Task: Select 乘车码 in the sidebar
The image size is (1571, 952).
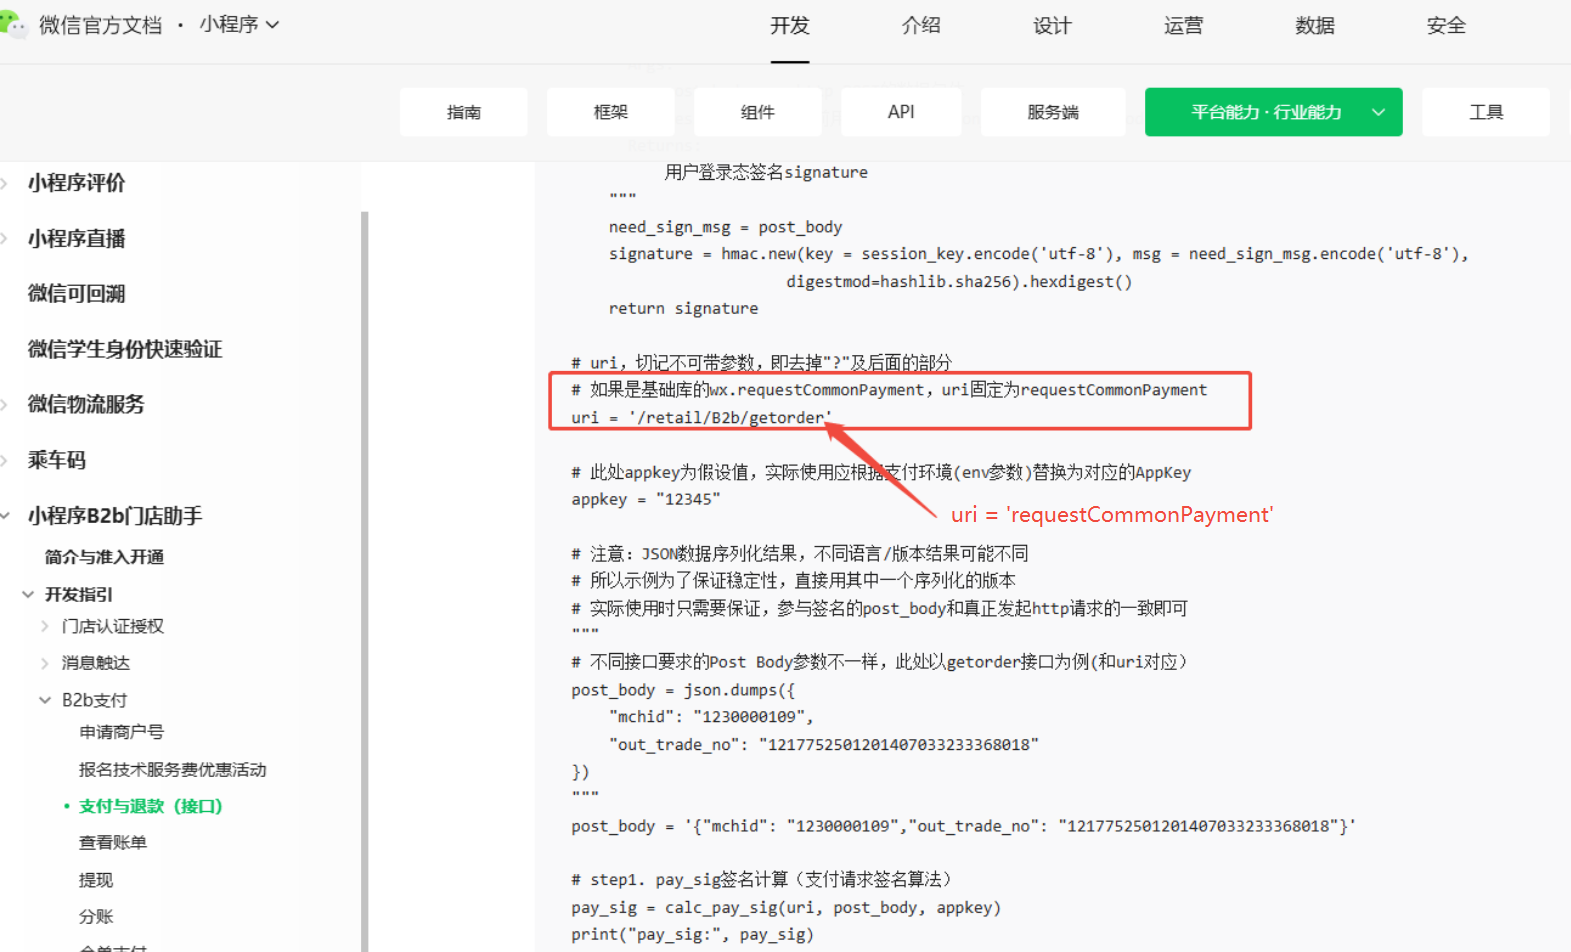Action: [57, 460]
